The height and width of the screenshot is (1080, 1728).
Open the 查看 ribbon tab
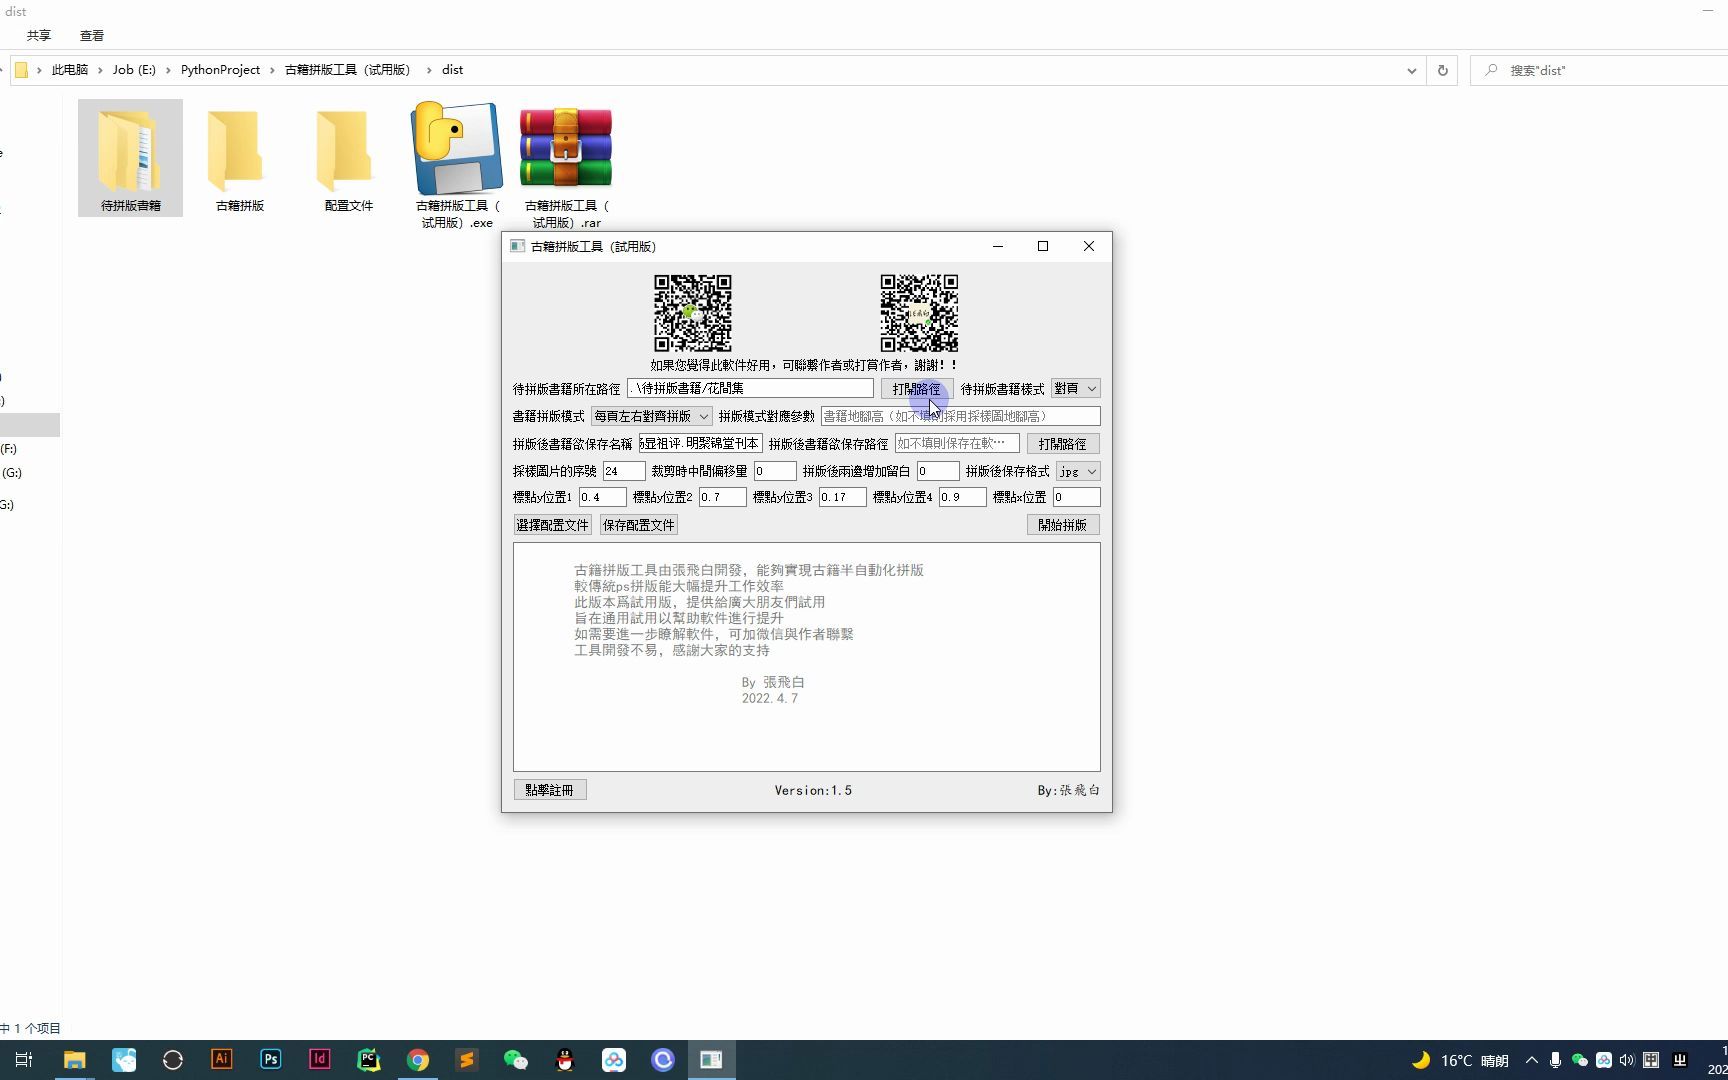point(92,35)
